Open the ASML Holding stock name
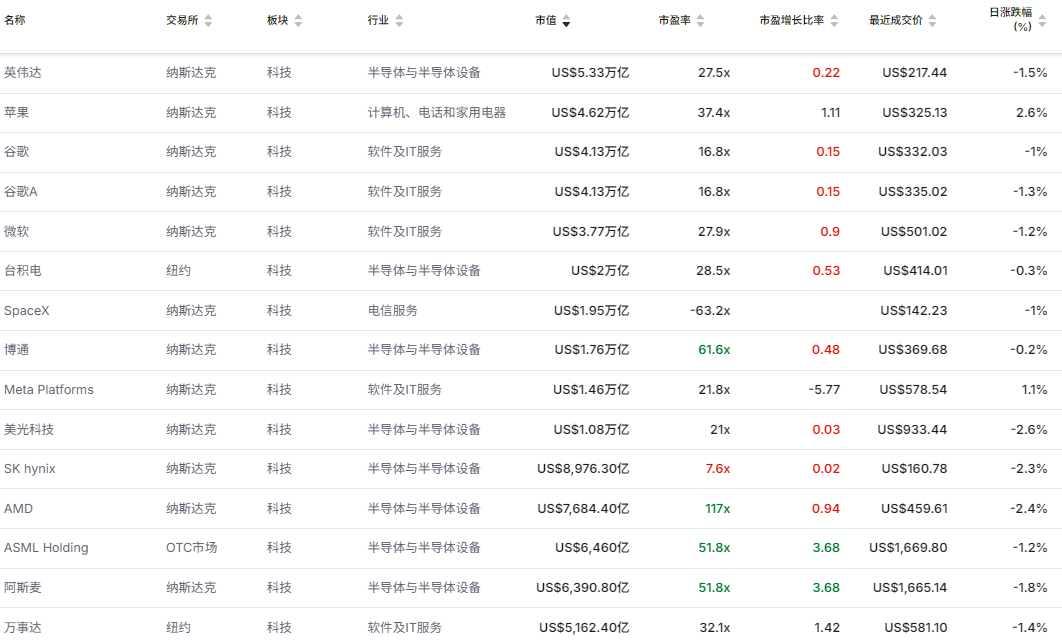1062x644 pixels. pos(46,548)
